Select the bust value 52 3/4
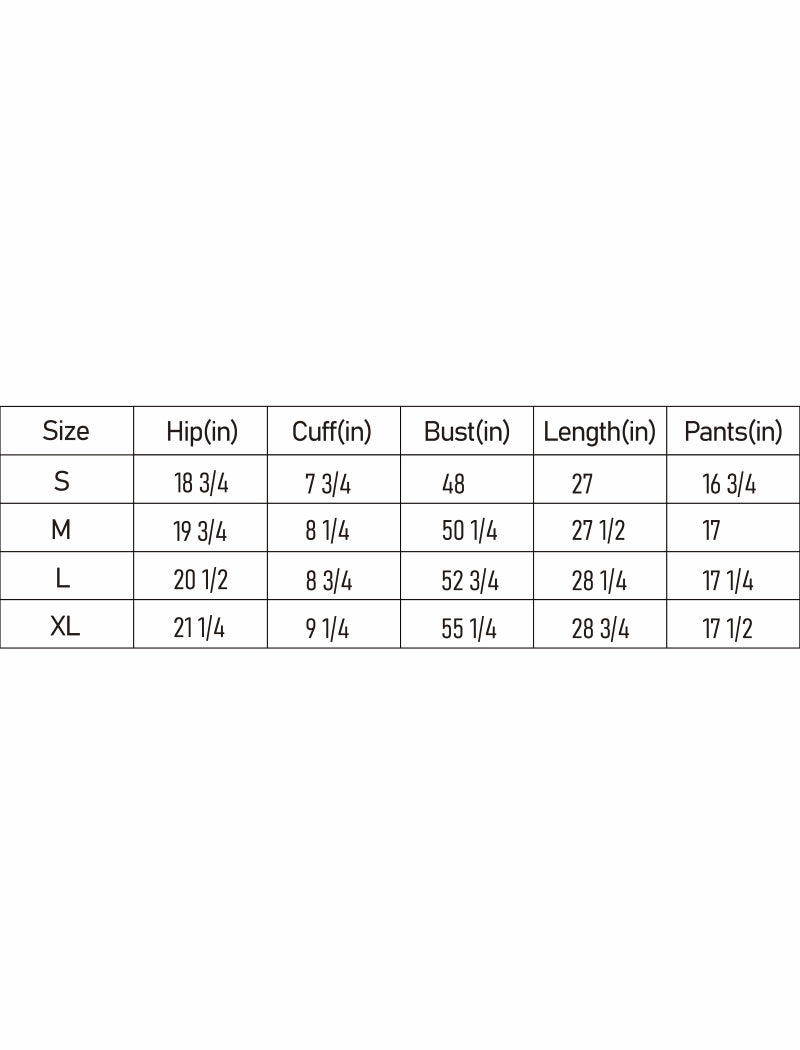This screenshot has width=800, height=1050. click(x=470, y=581)
